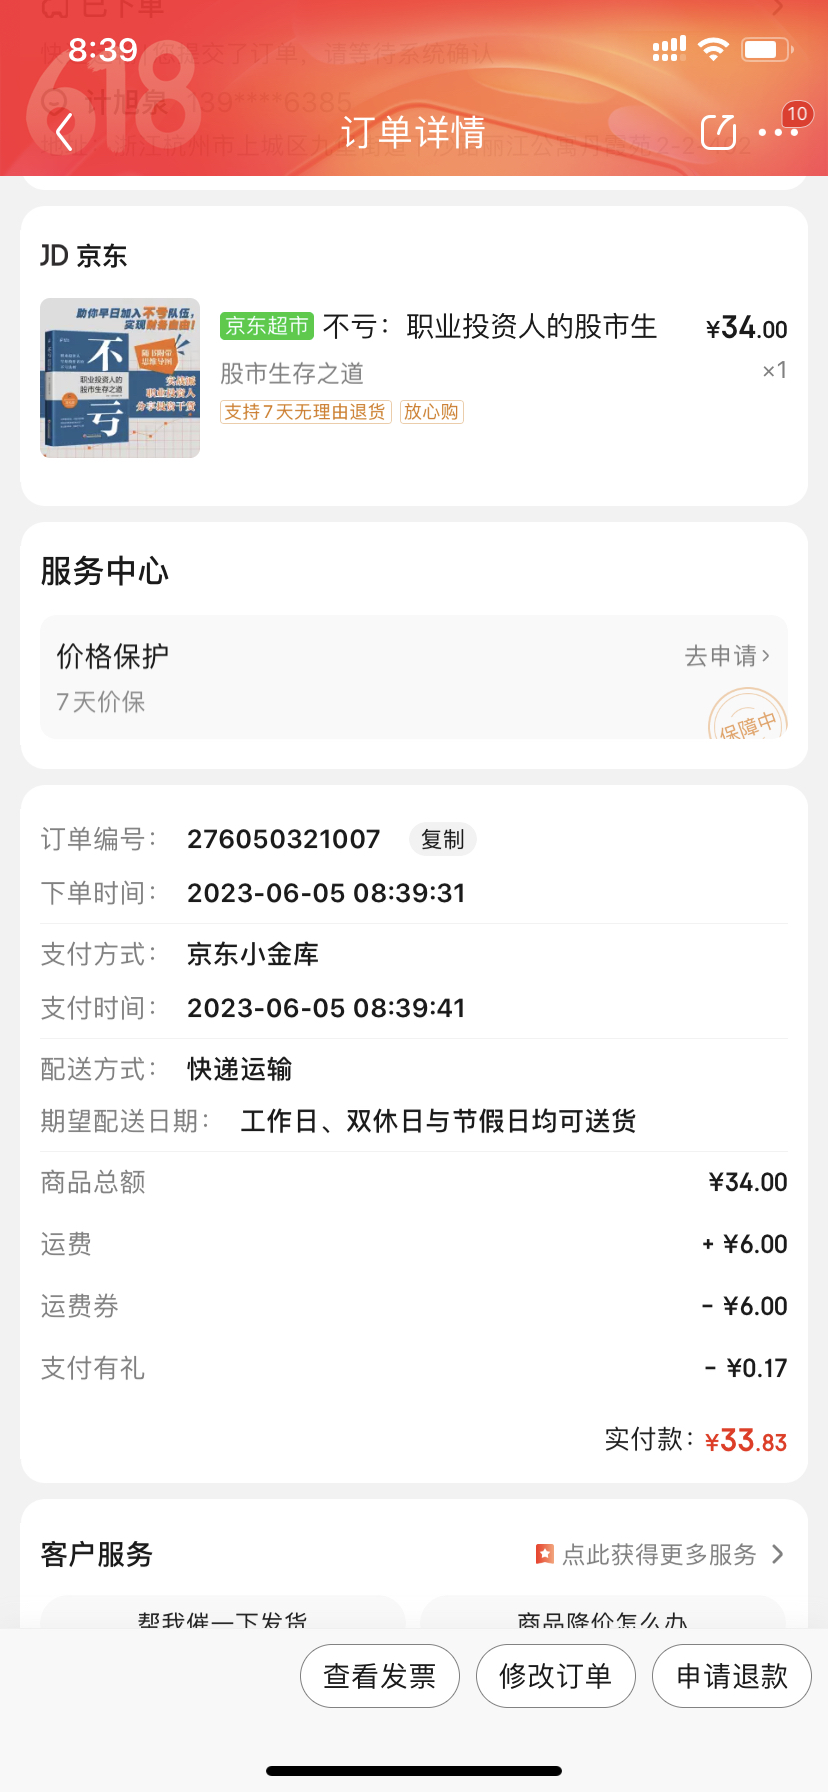Screen dimensions: 828x1792
Task: Select 帮我催一下发货 service option
Action: click(222, 1616)
